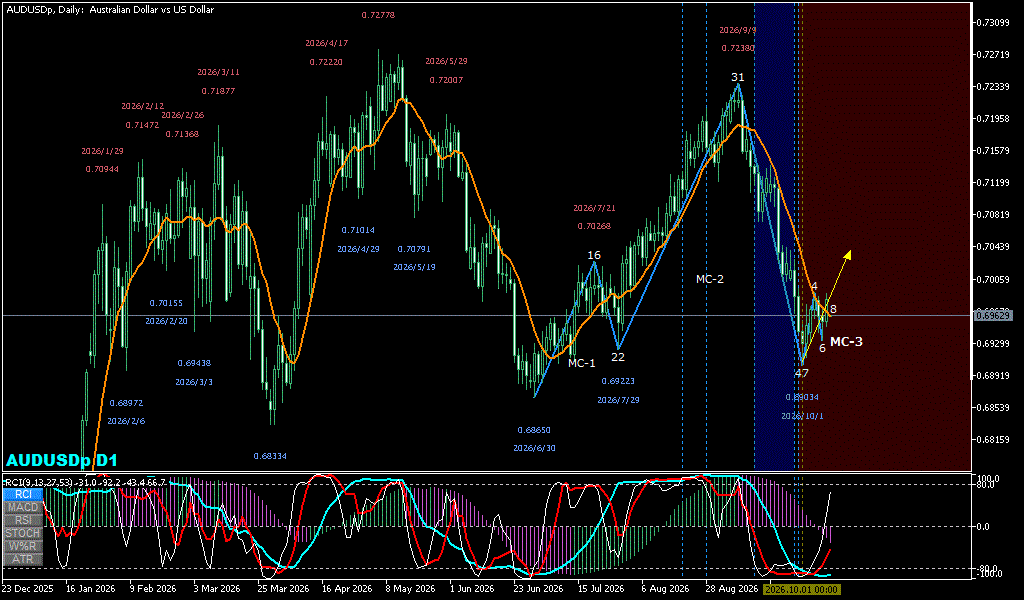Select the low price label 0.70791
This screenshot has width=1024, height=600.
pos(414,249)
